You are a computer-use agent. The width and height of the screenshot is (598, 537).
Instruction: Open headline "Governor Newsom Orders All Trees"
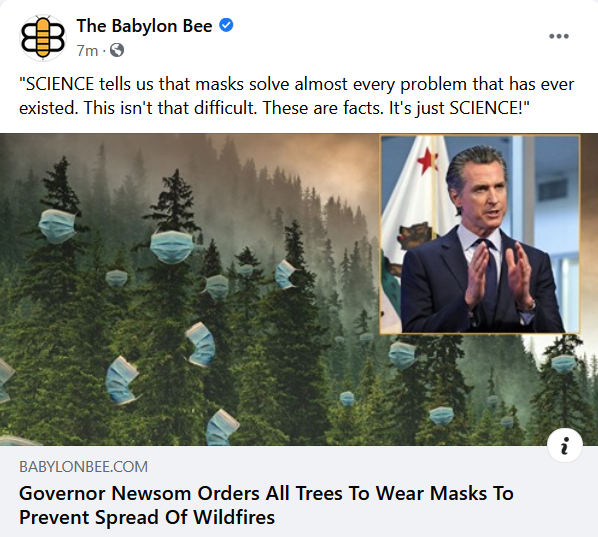(266, 493)
